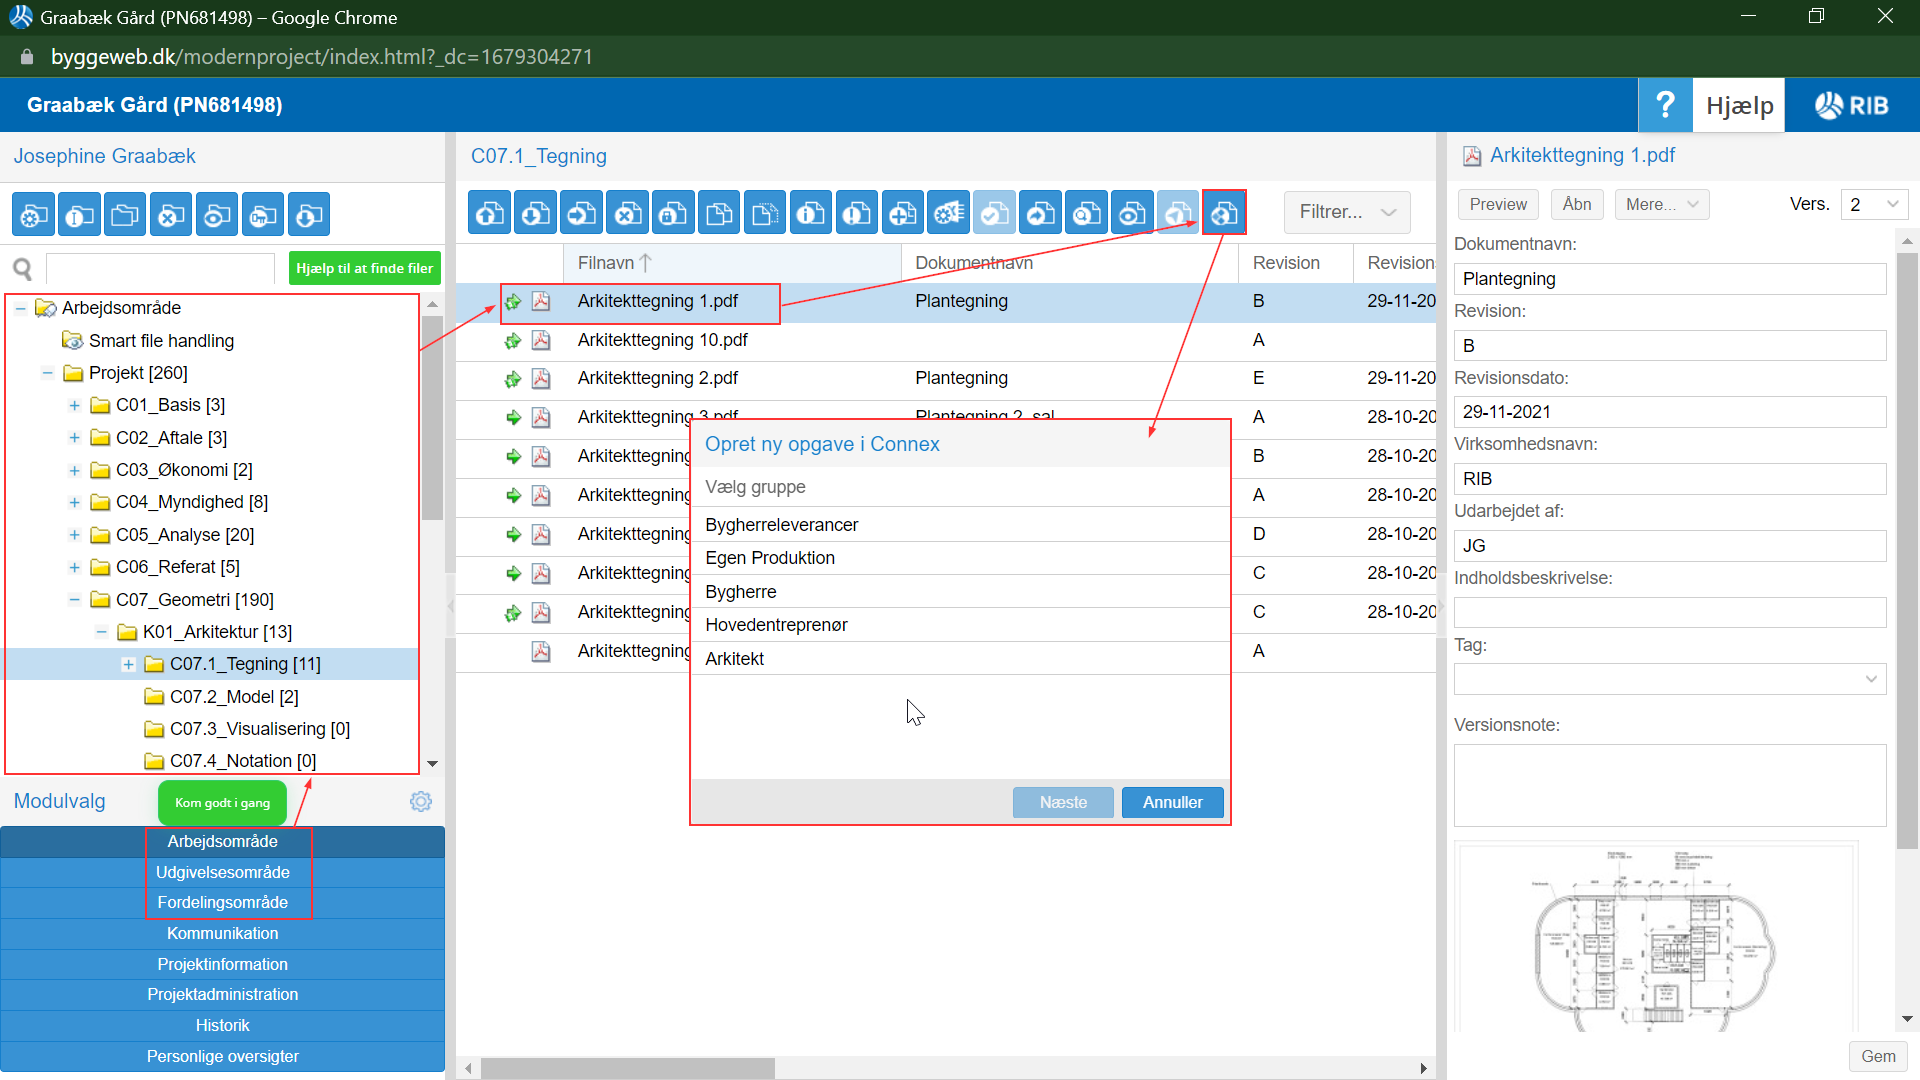1920x1080 pixels.
Task: Click the delete folder icon
Action: [x=172, y=215]
